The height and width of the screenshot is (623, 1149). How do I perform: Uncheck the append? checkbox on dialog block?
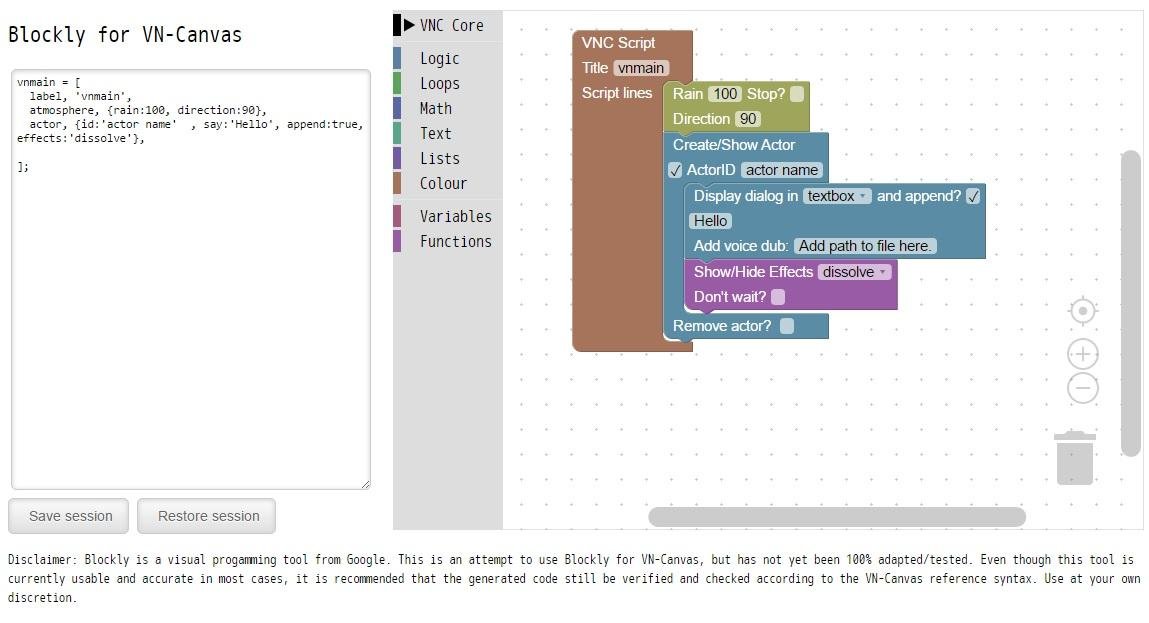(975, 196)
